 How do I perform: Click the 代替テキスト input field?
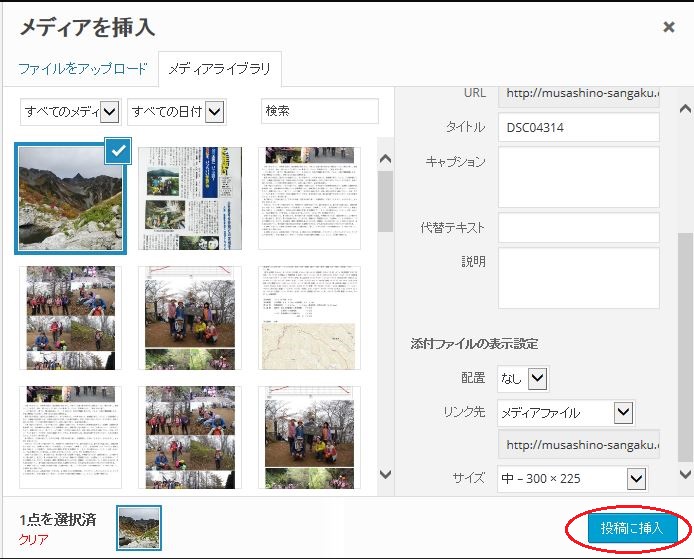(x=578, y=227)
